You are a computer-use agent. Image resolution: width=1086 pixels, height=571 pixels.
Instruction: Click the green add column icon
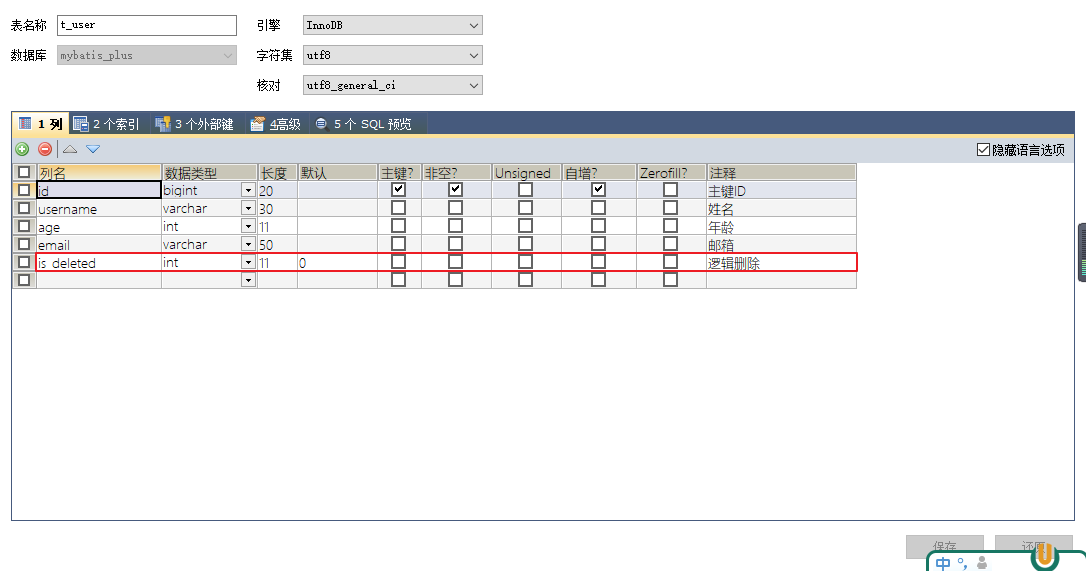pyautogui.click(x=22, y=149)
